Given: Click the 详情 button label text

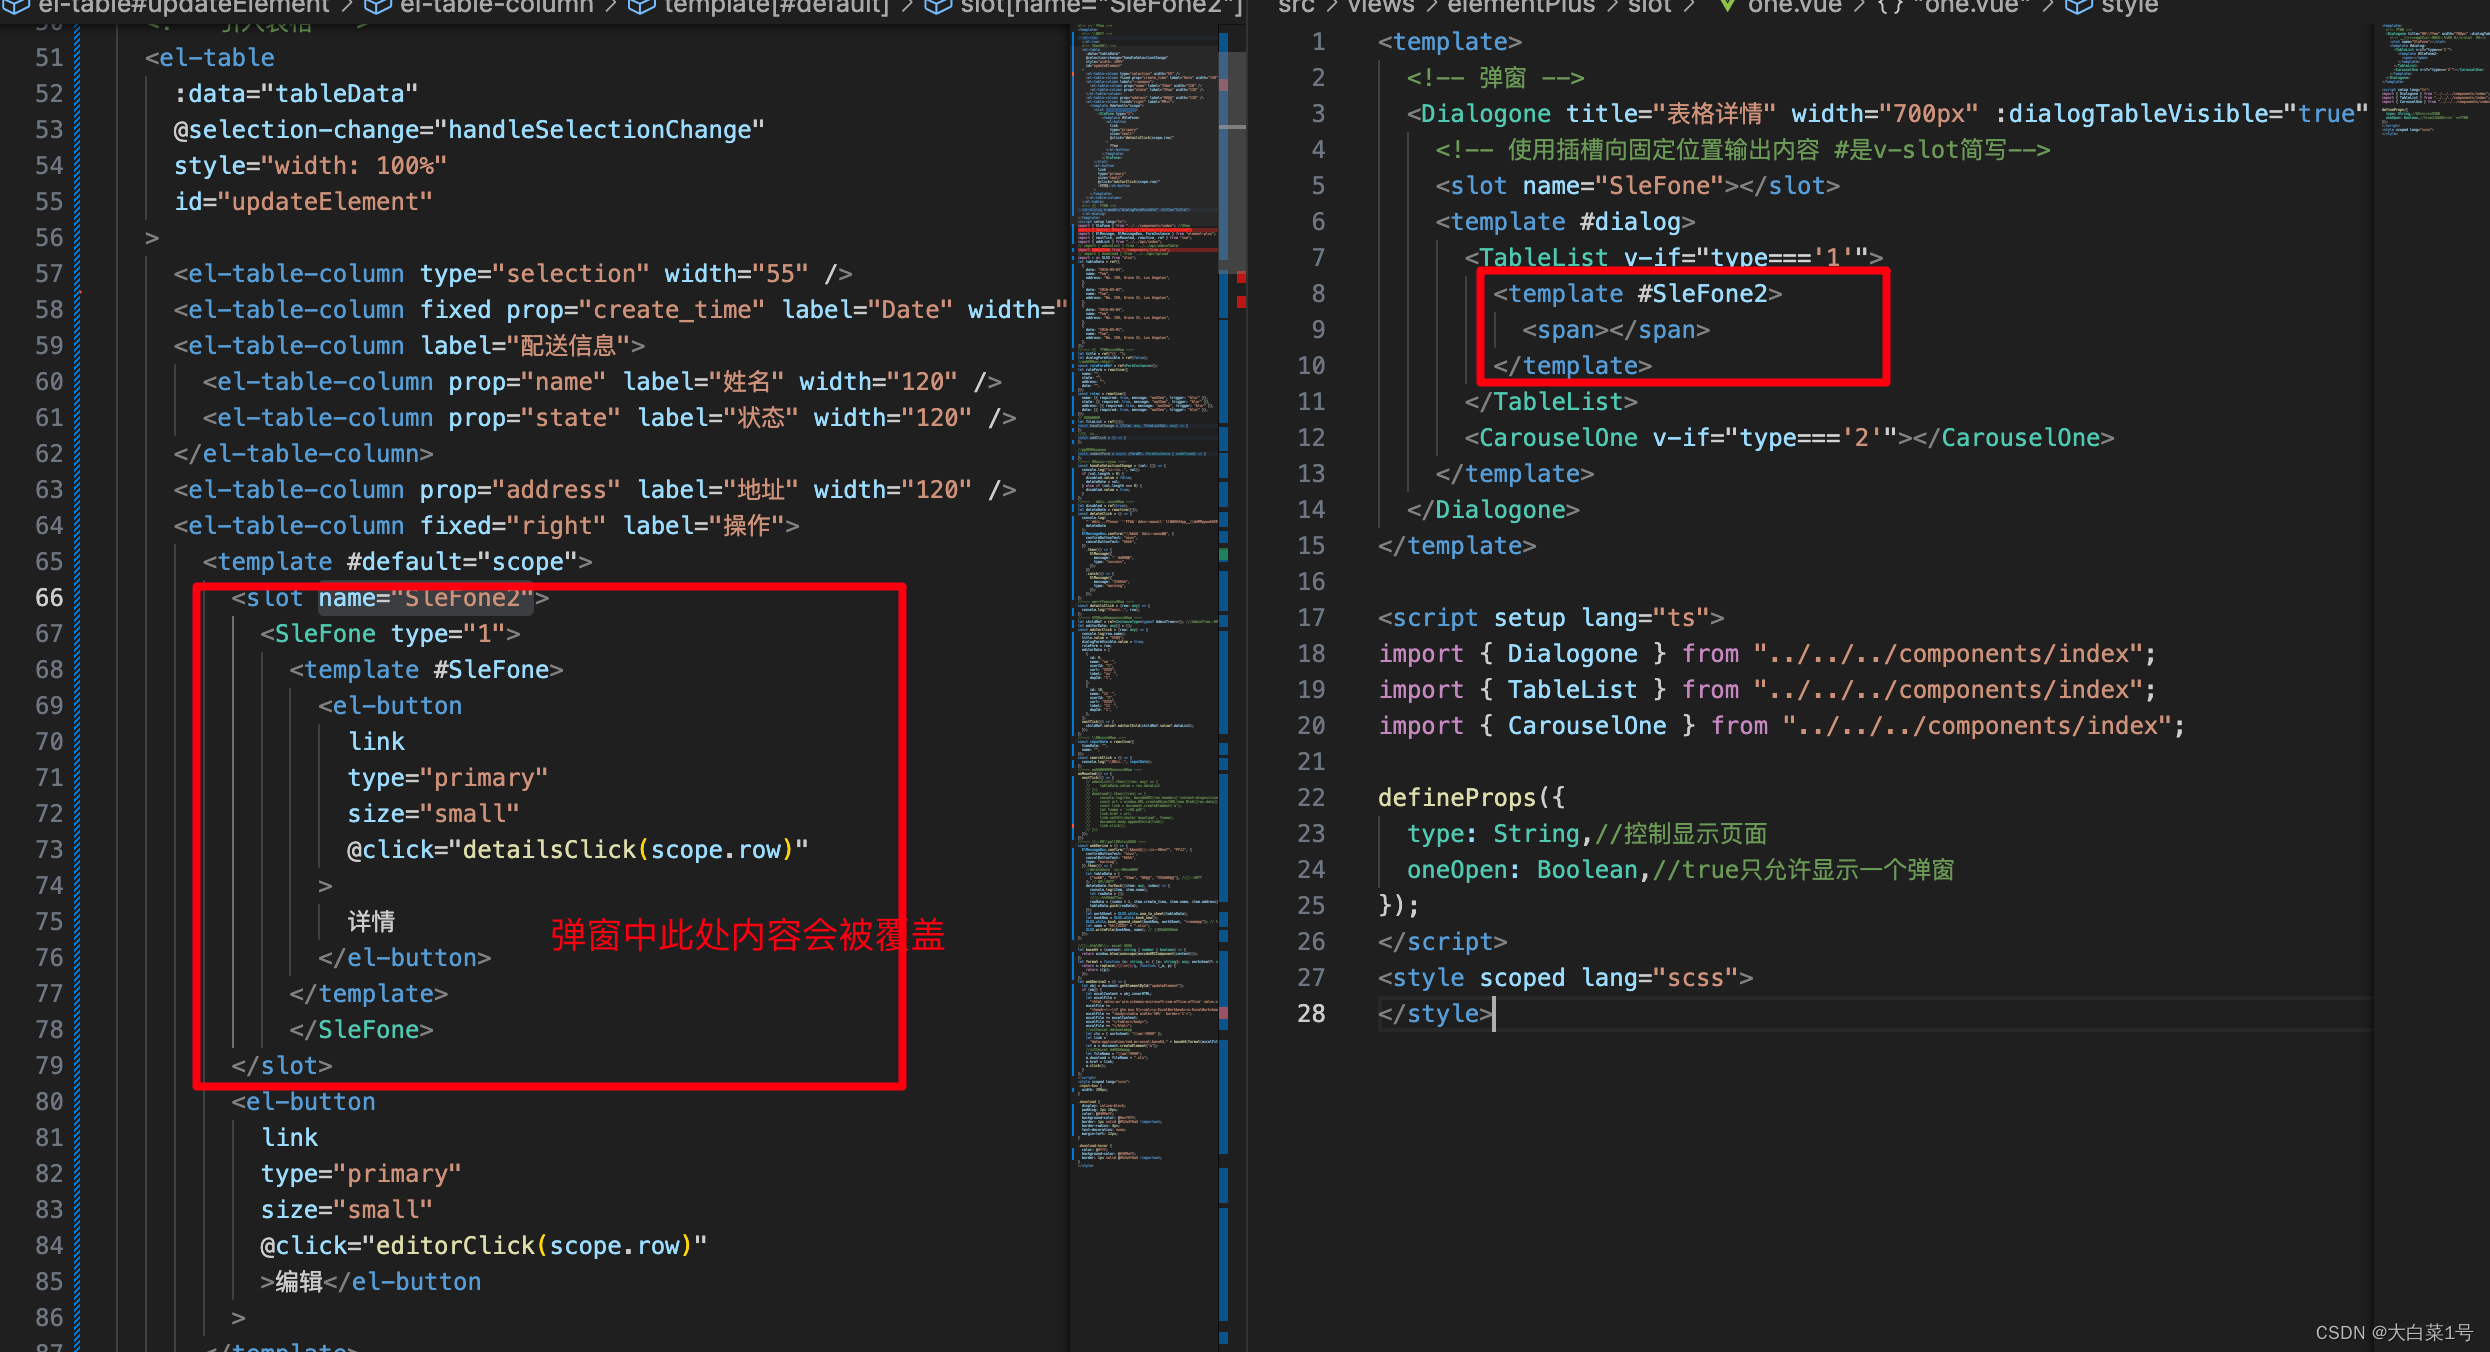Looking at the screenshot, I should [x=371, y=922].
